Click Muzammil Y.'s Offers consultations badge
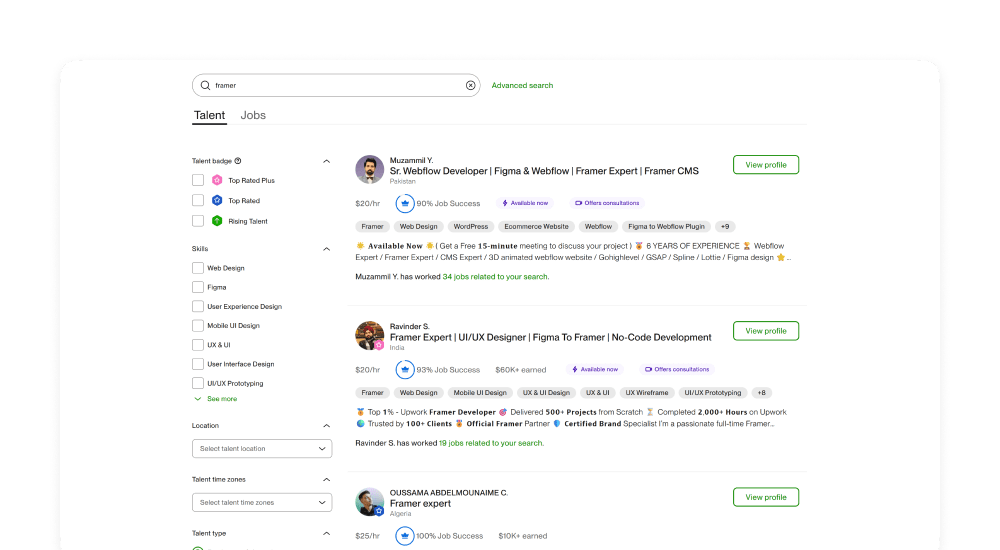The image size is (1000, 550). (x=607, y=203)
